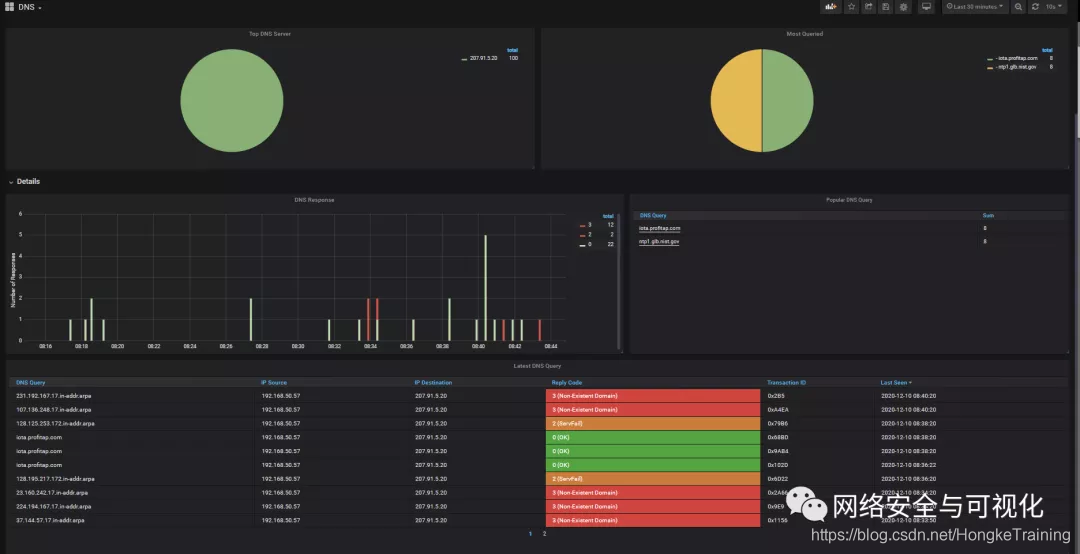Click the transaction ID 0x2B5 cell

click(776, 396)
